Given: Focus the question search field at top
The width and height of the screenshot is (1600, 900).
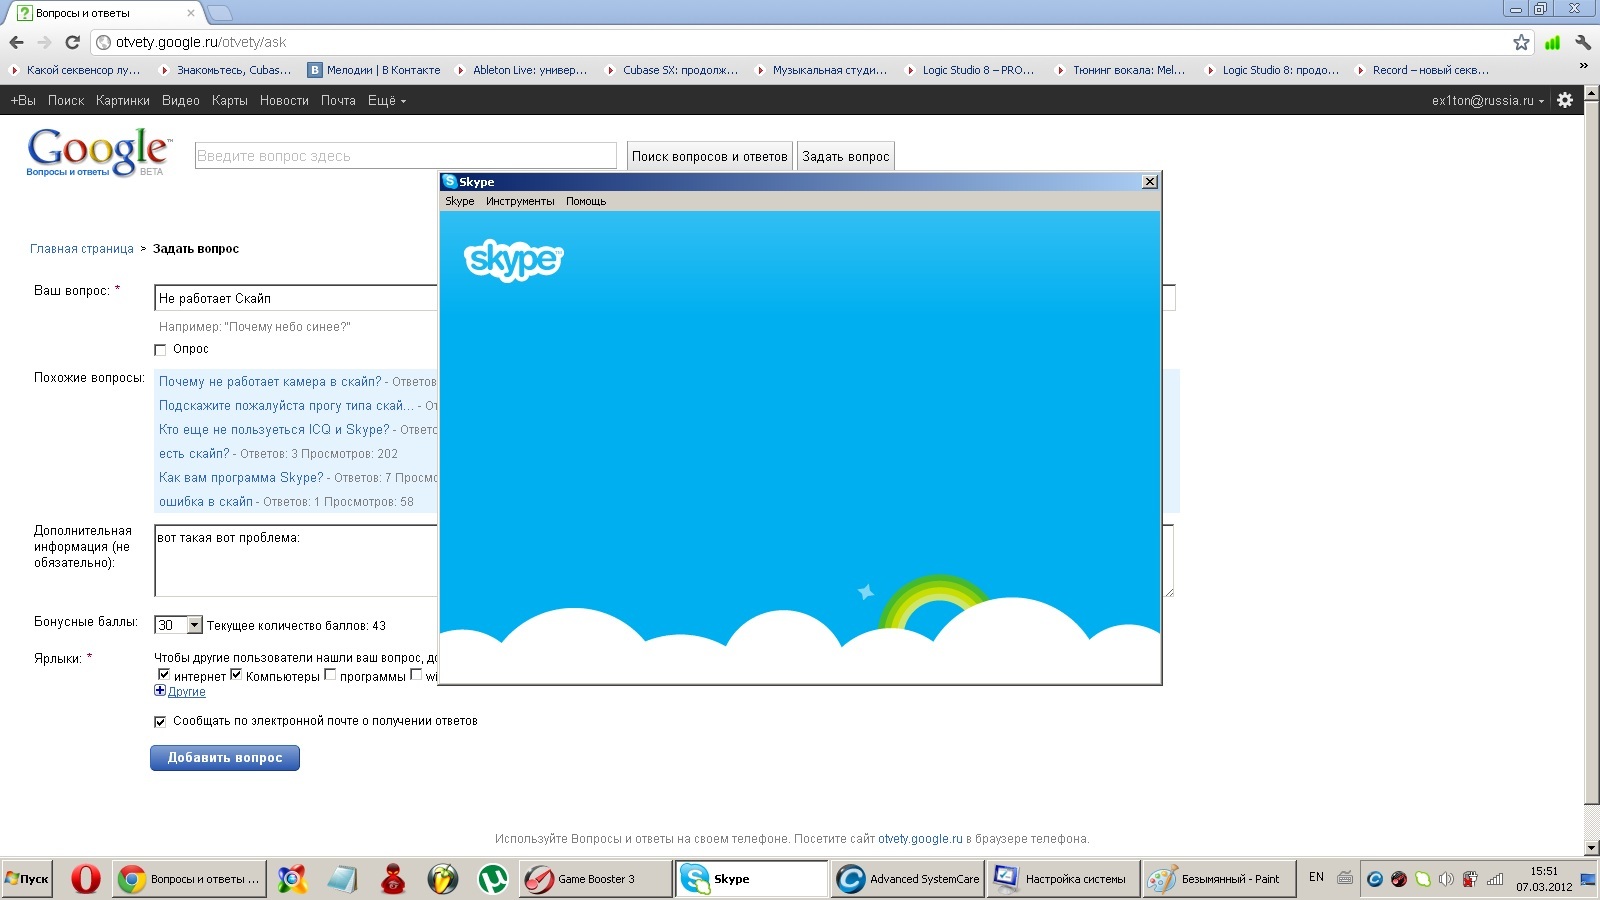Looking at the screenshot, I should coord(406,156).
